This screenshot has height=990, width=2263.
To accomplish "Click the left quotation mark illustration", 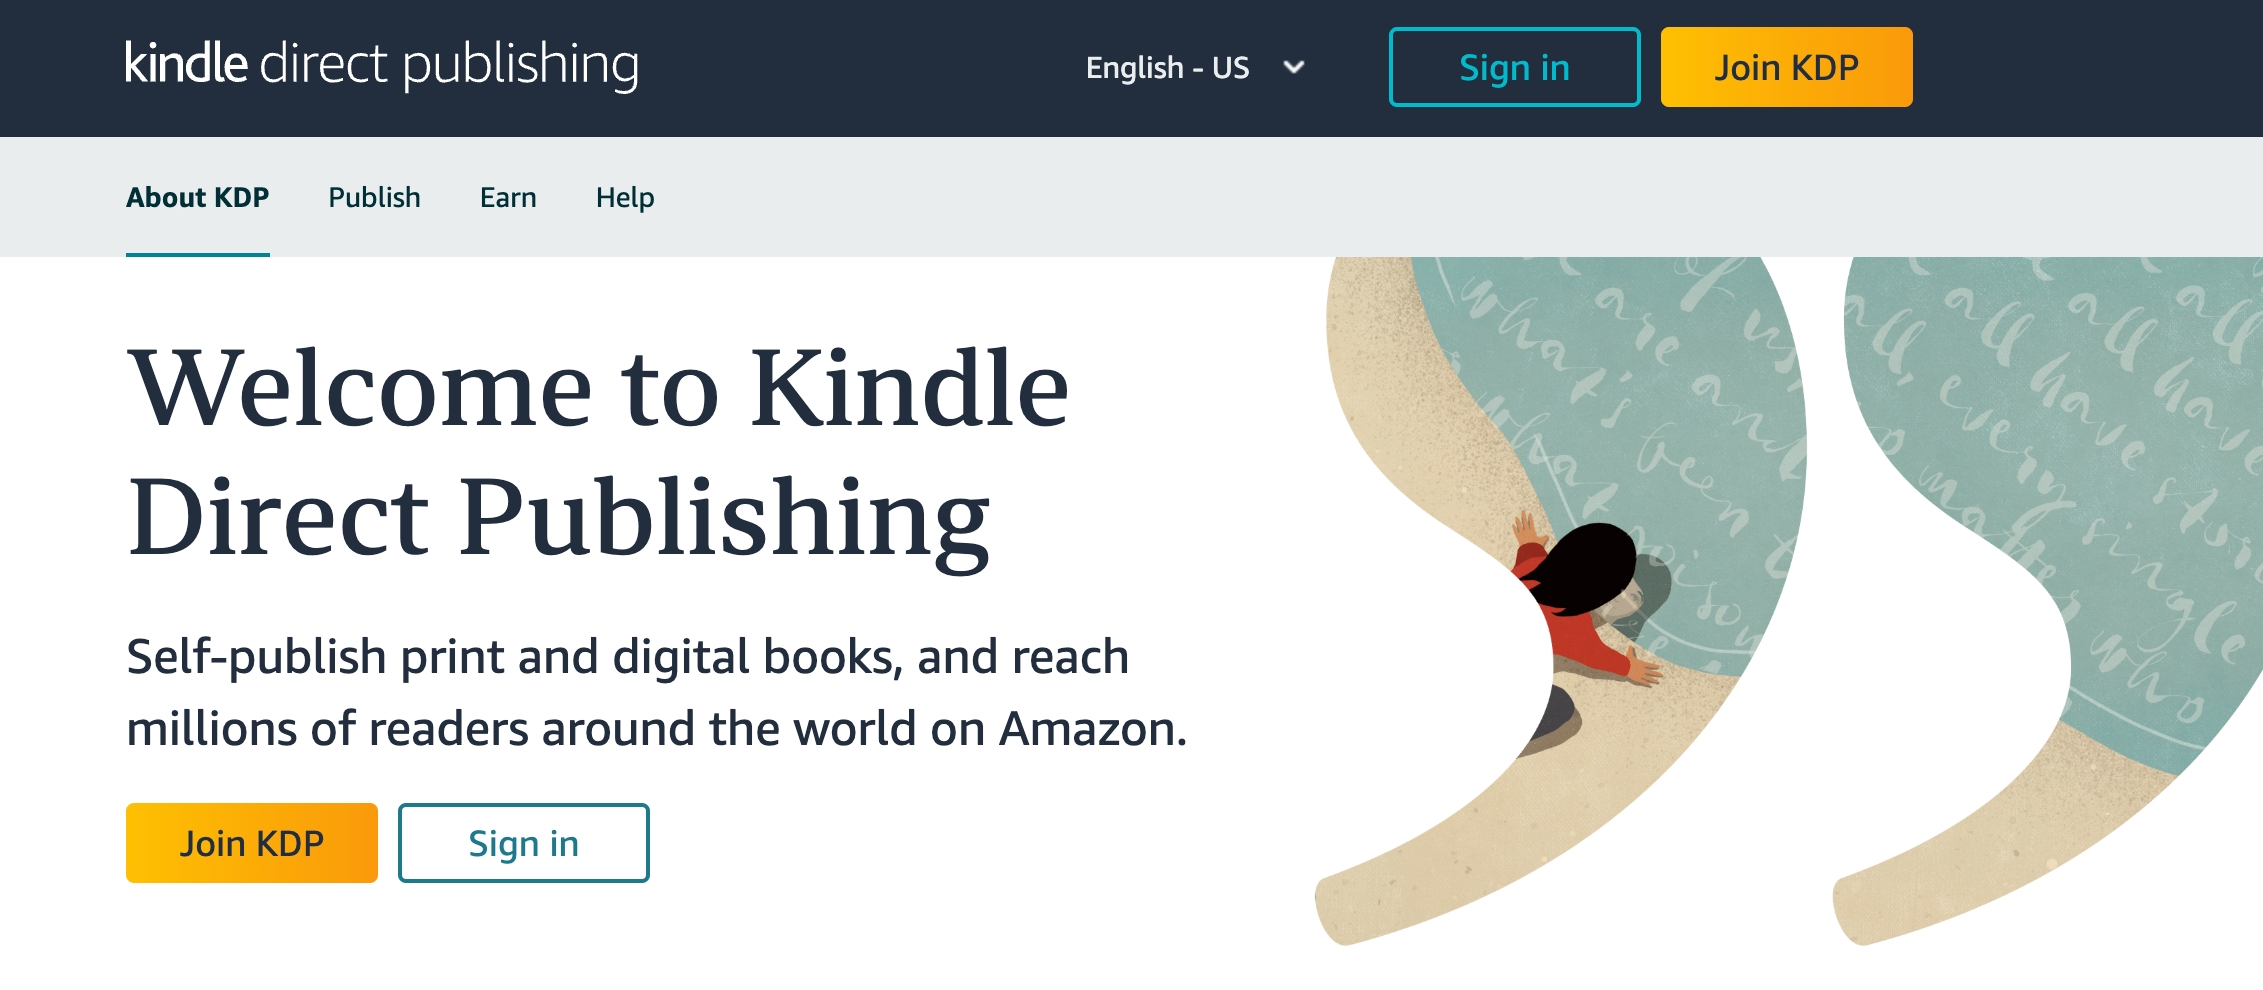I will point(1560,600).
